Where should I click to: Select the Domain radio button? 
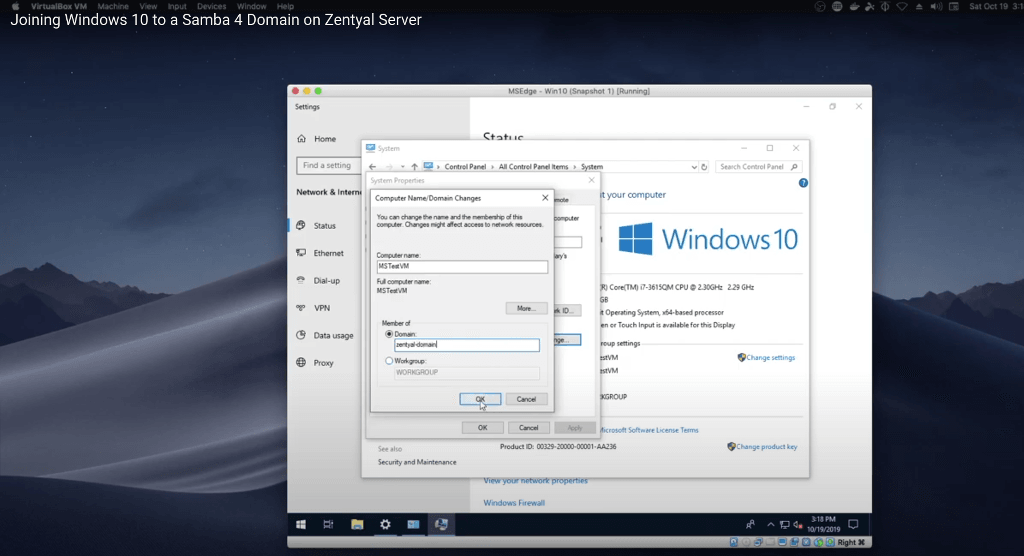pyautogui.click(x=389, y=334)
